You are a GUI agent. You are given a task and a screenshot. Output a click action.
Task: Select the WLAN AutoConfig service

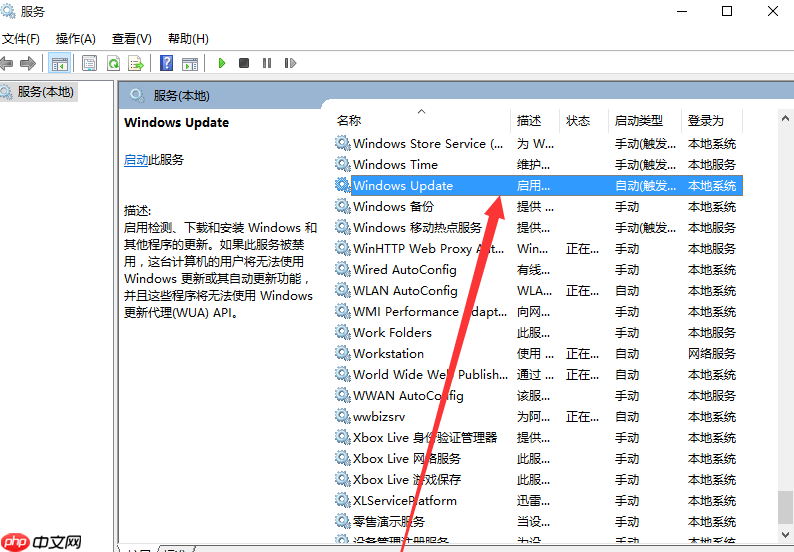pos(538,291)
